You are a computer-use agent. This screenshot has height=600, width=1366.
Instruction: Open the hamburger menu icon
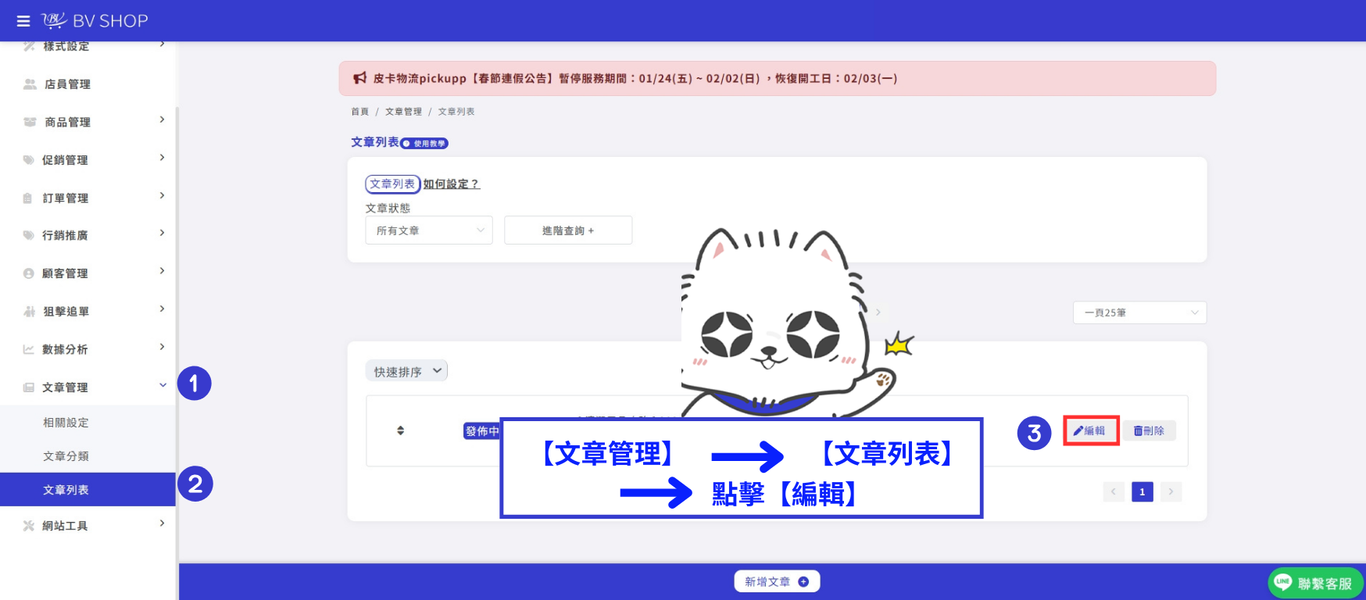23,21
